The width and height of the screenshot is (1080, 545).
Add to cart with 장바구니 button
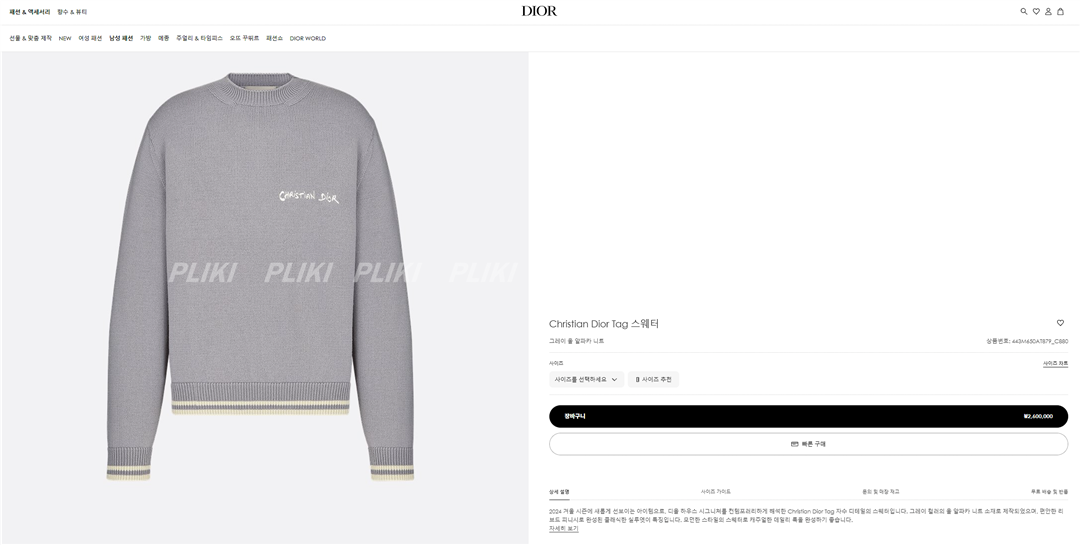[x=808, y=416]
